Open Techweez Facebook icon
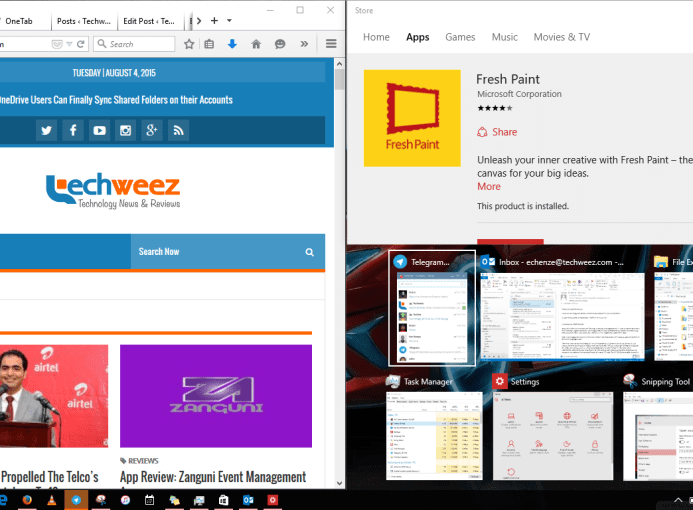The image size is (693, 510). 73,130
